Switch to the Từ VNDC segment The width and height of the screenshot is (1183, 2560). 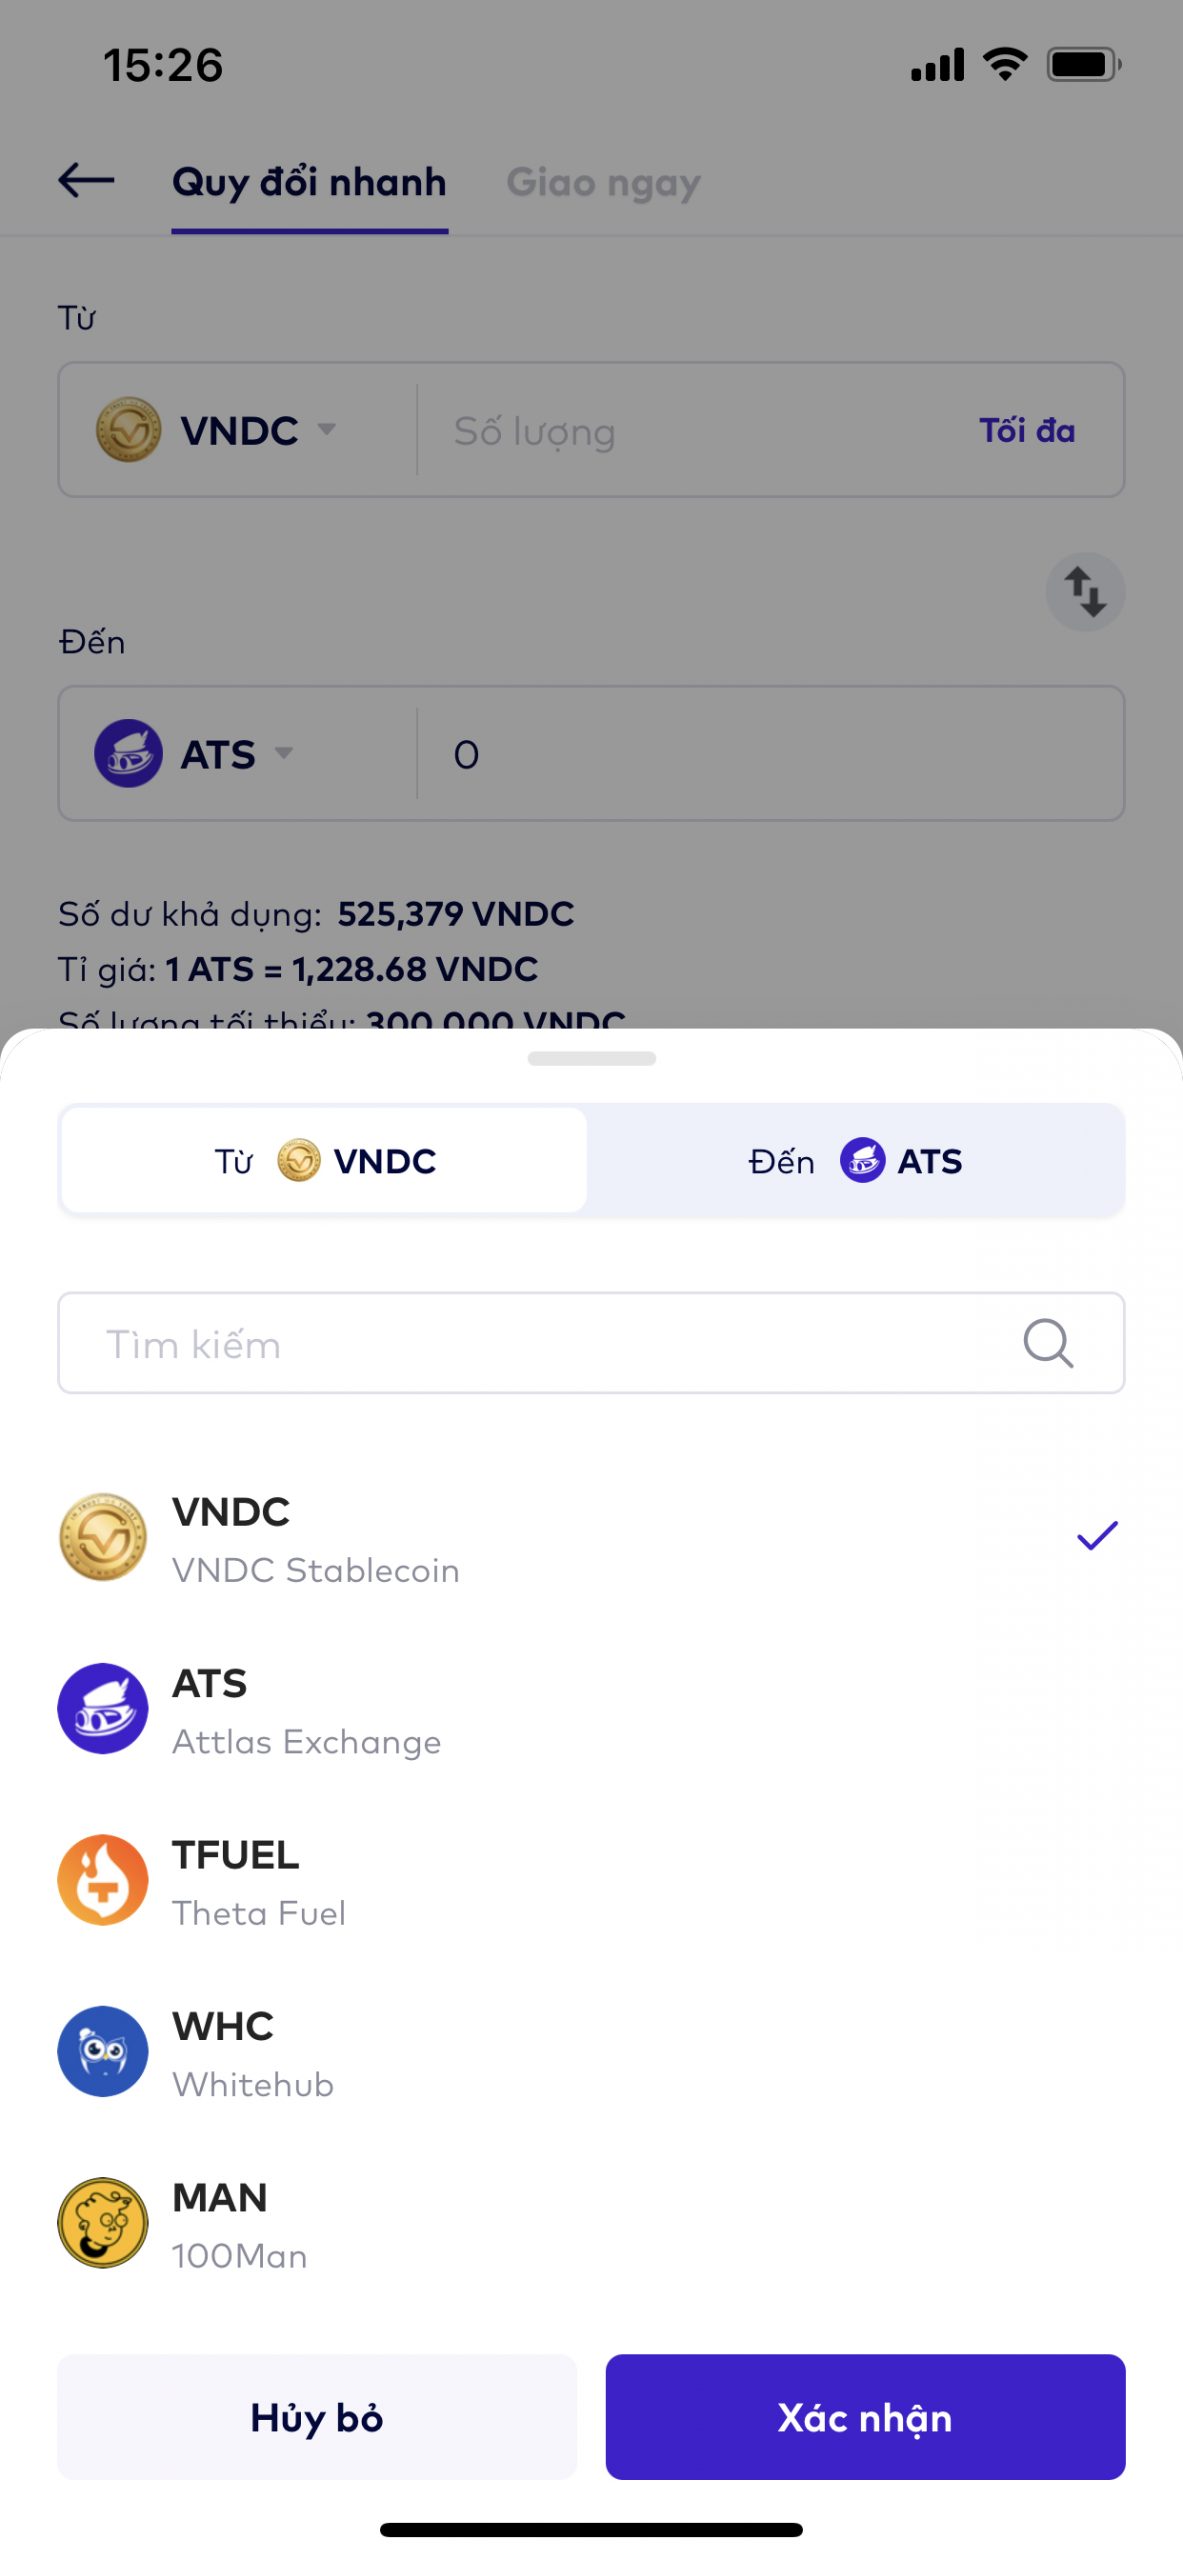tap(324, 1161)
